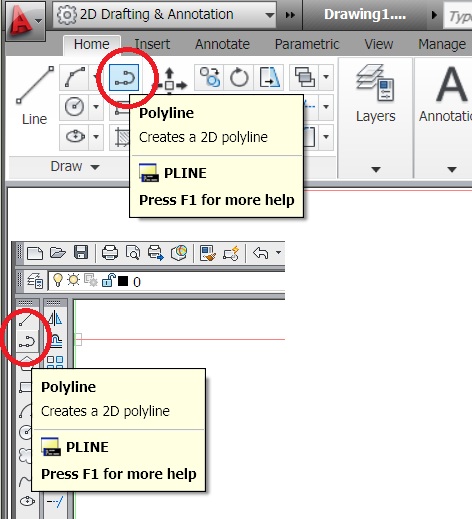472x519 pixels.
Task: Click the overlapping-squares icon in the ribbon
Action: point(304,77)
